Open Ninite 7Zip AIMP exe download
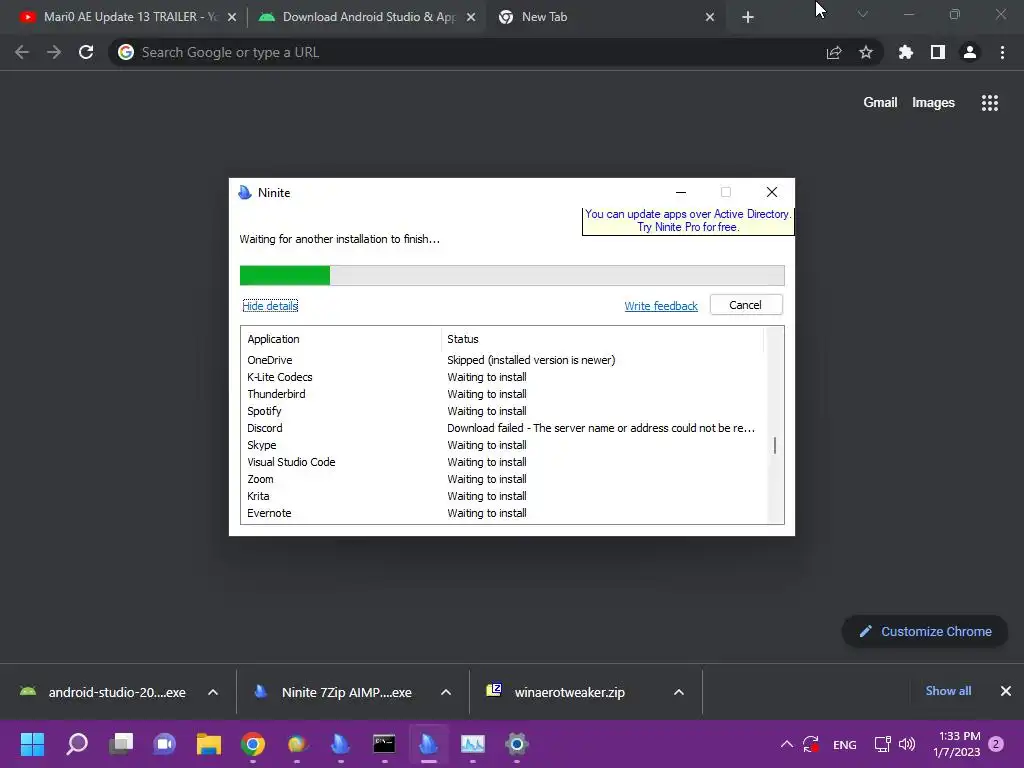 (334, 692)
